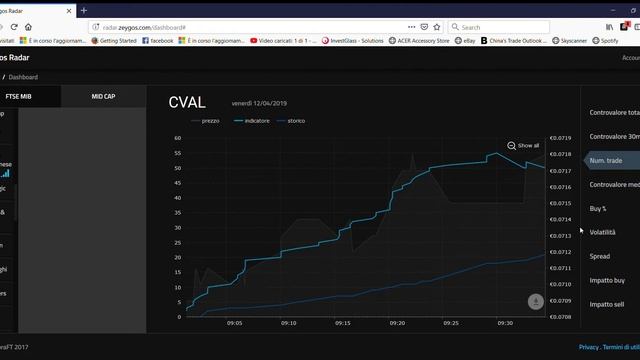Go to the browser home page icon
The image size is (640, 360).
tap(28, 27)
